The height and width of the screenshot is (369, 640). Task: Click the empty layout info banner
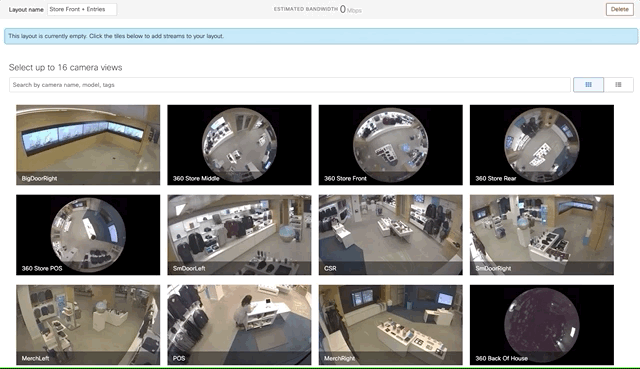click(x=321, y=36)
